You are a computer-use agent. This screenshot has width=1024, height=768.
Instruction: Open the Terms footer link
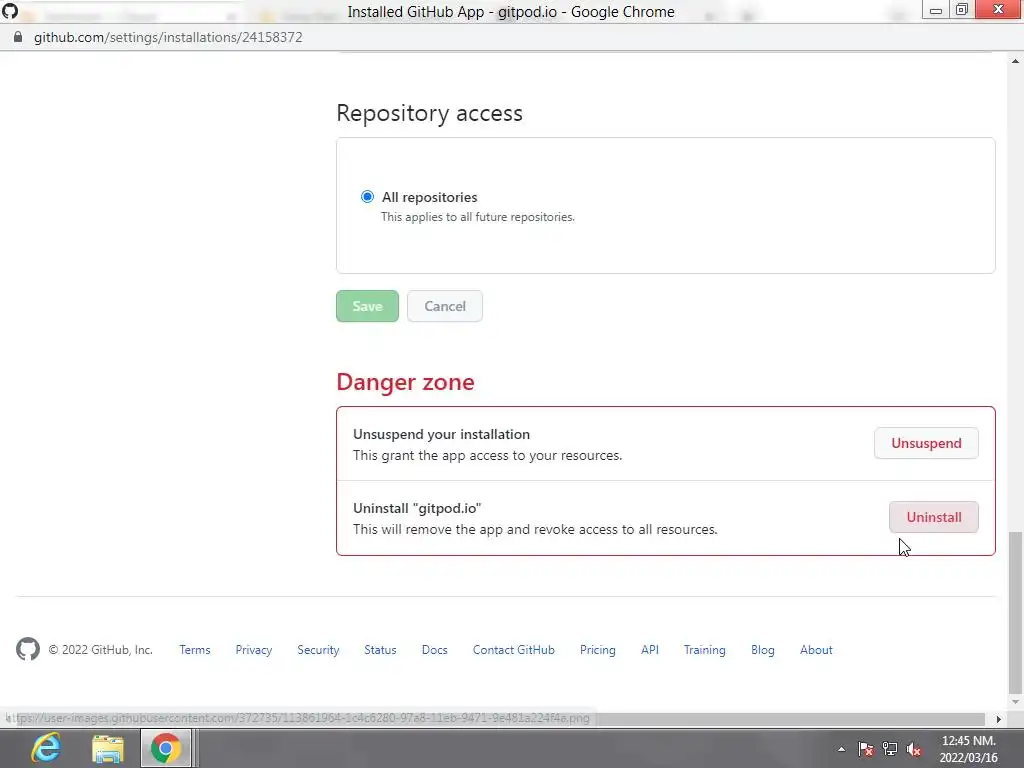195,650
